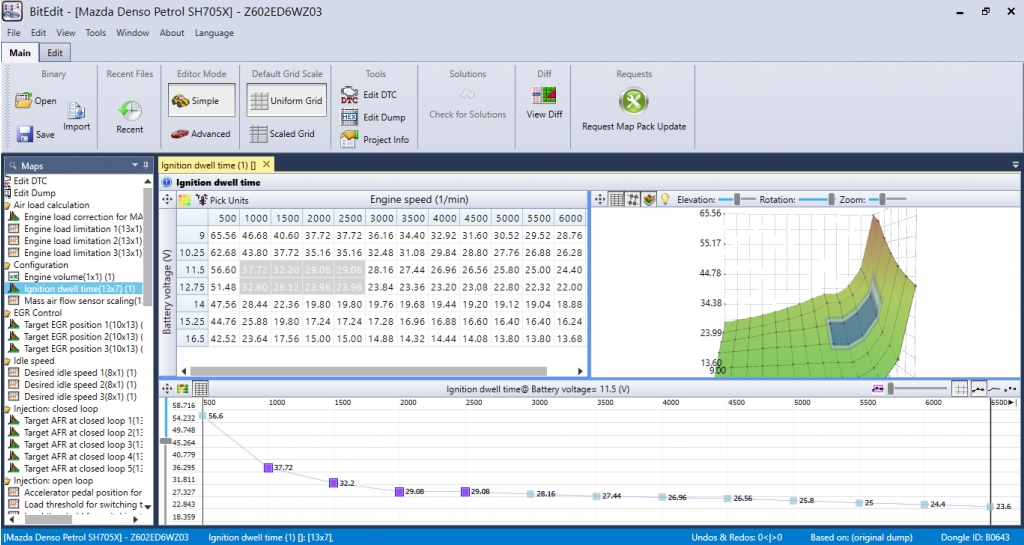Image resolution: width=1024 pixels, height=545 pixels.
Task: Collapse EGR Control folder
Action: tap(8, 313)
